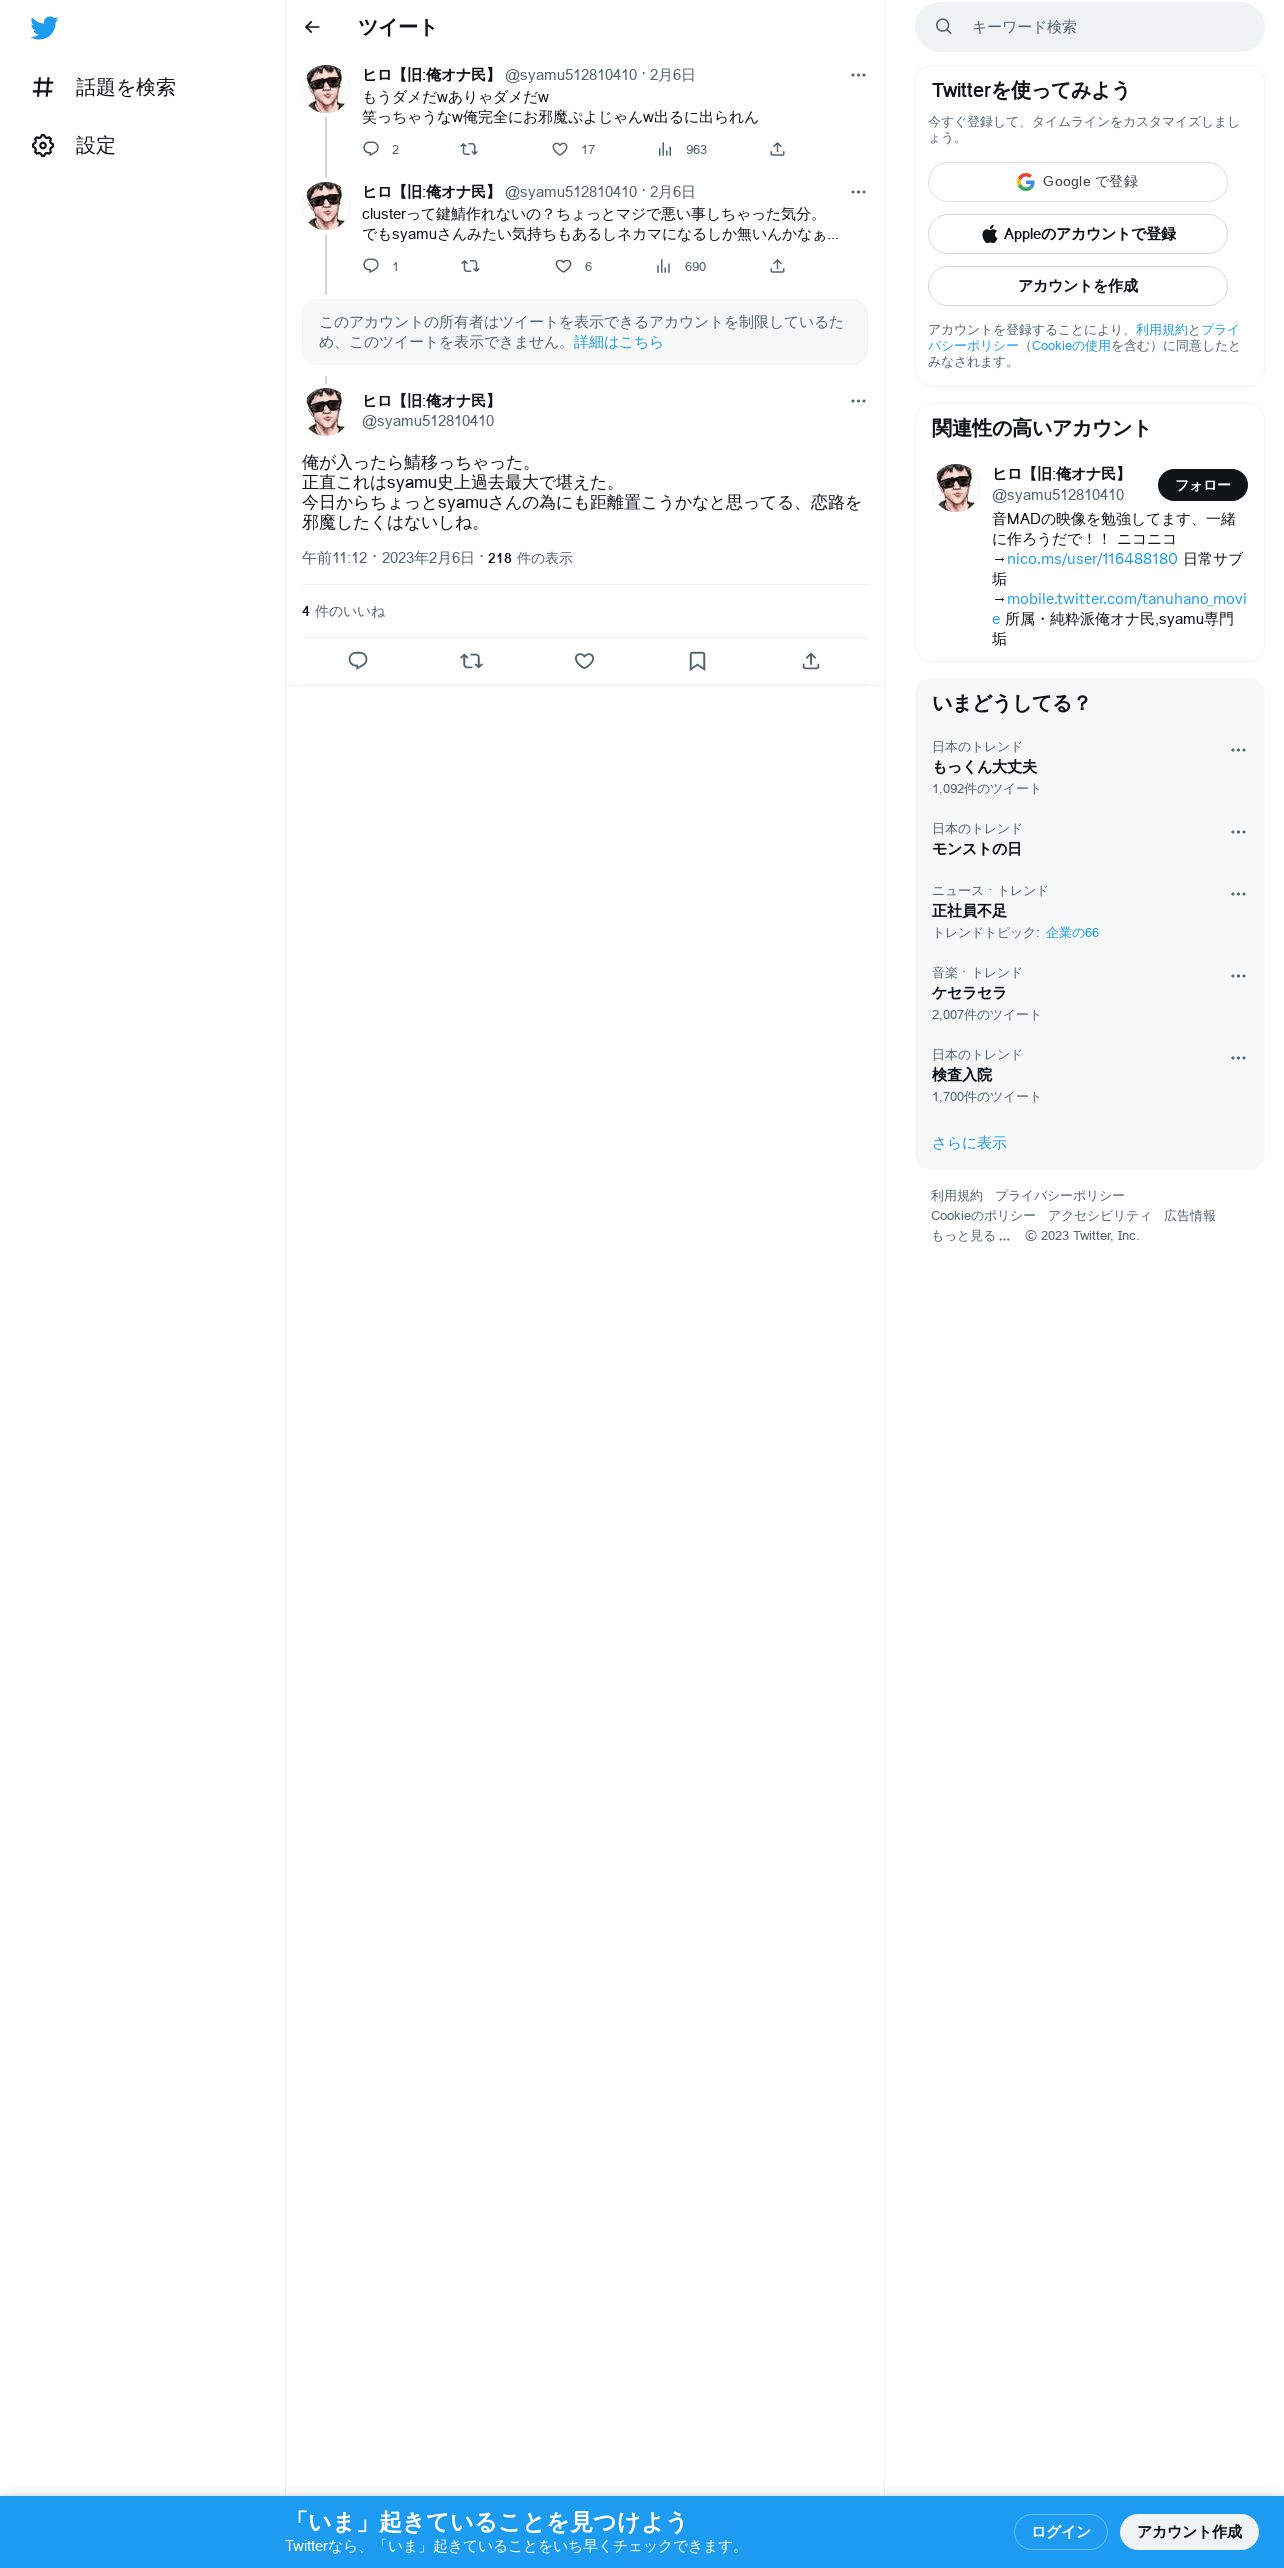Open more menu on first tweet

click(858, 75)
